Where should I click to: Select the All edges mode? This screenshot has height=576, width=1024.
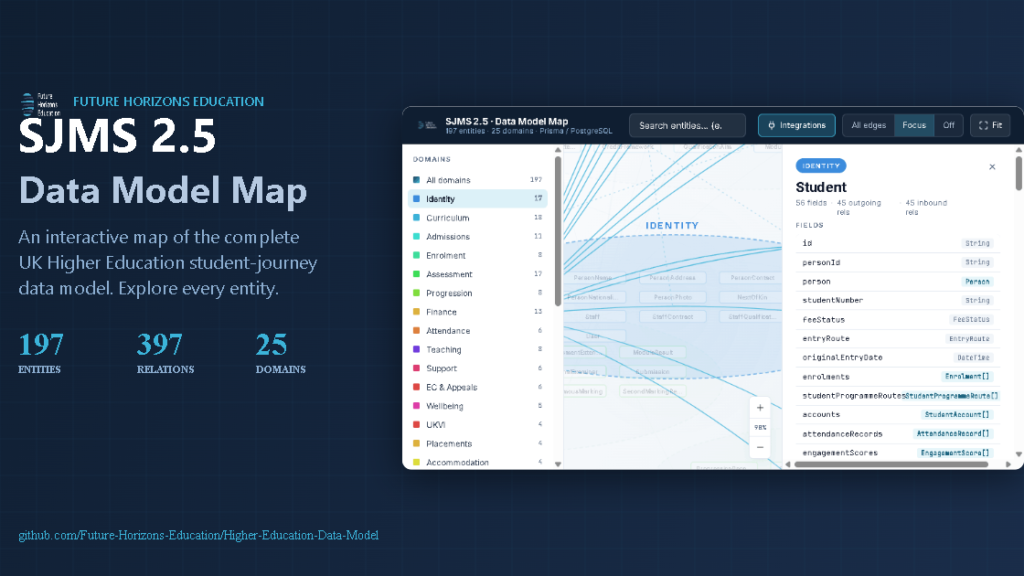pyautogui.click(x=868, y=125)
